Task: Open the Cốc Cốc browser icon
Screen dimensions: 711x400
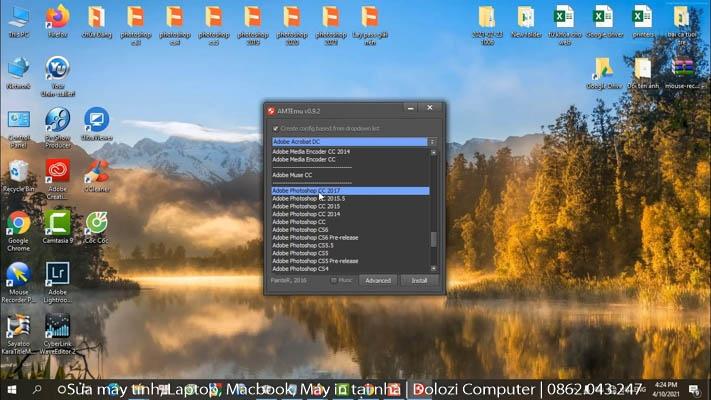Action: click(x=96, y=224)
